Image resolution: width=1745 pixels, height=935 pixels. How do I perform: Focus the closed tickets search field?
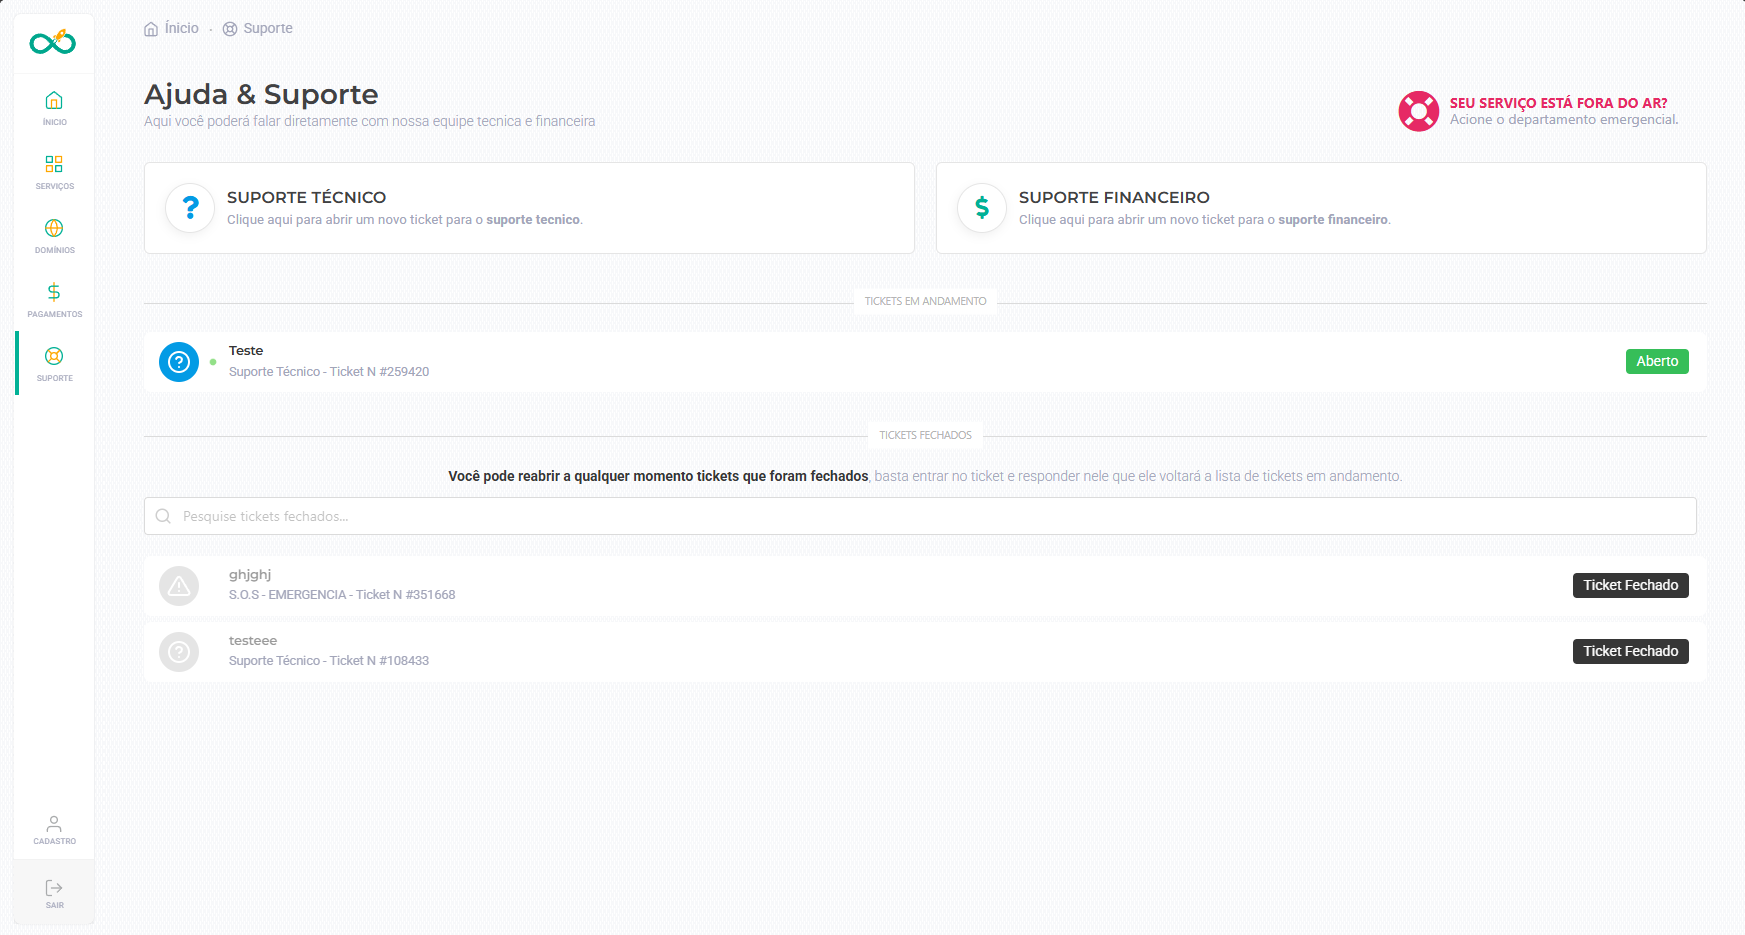point(920,516)
